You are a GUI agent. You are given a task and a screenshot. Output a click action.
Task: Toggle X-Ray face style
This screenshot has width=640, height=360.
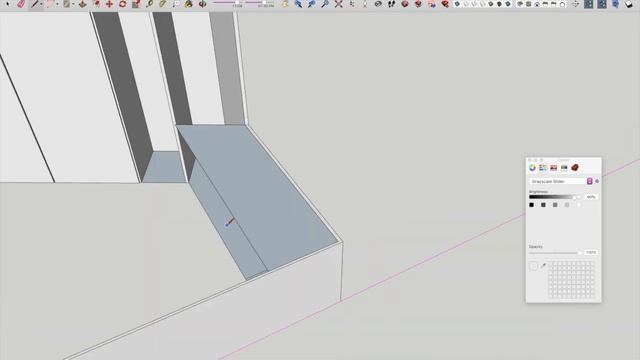[x=457, y=4]
